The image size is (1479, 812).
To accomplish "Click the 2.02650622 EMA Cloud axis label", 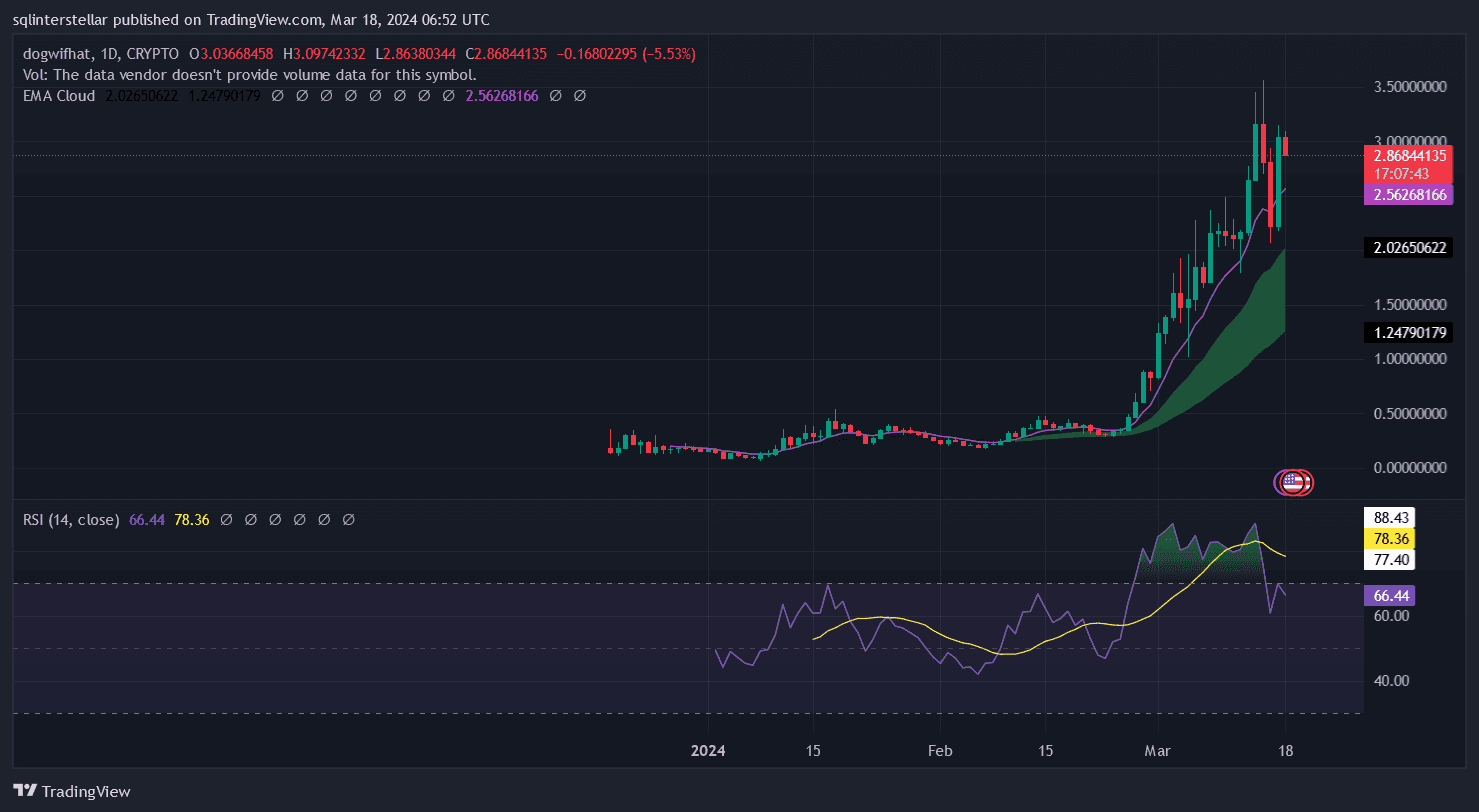I will point(1409,247).
